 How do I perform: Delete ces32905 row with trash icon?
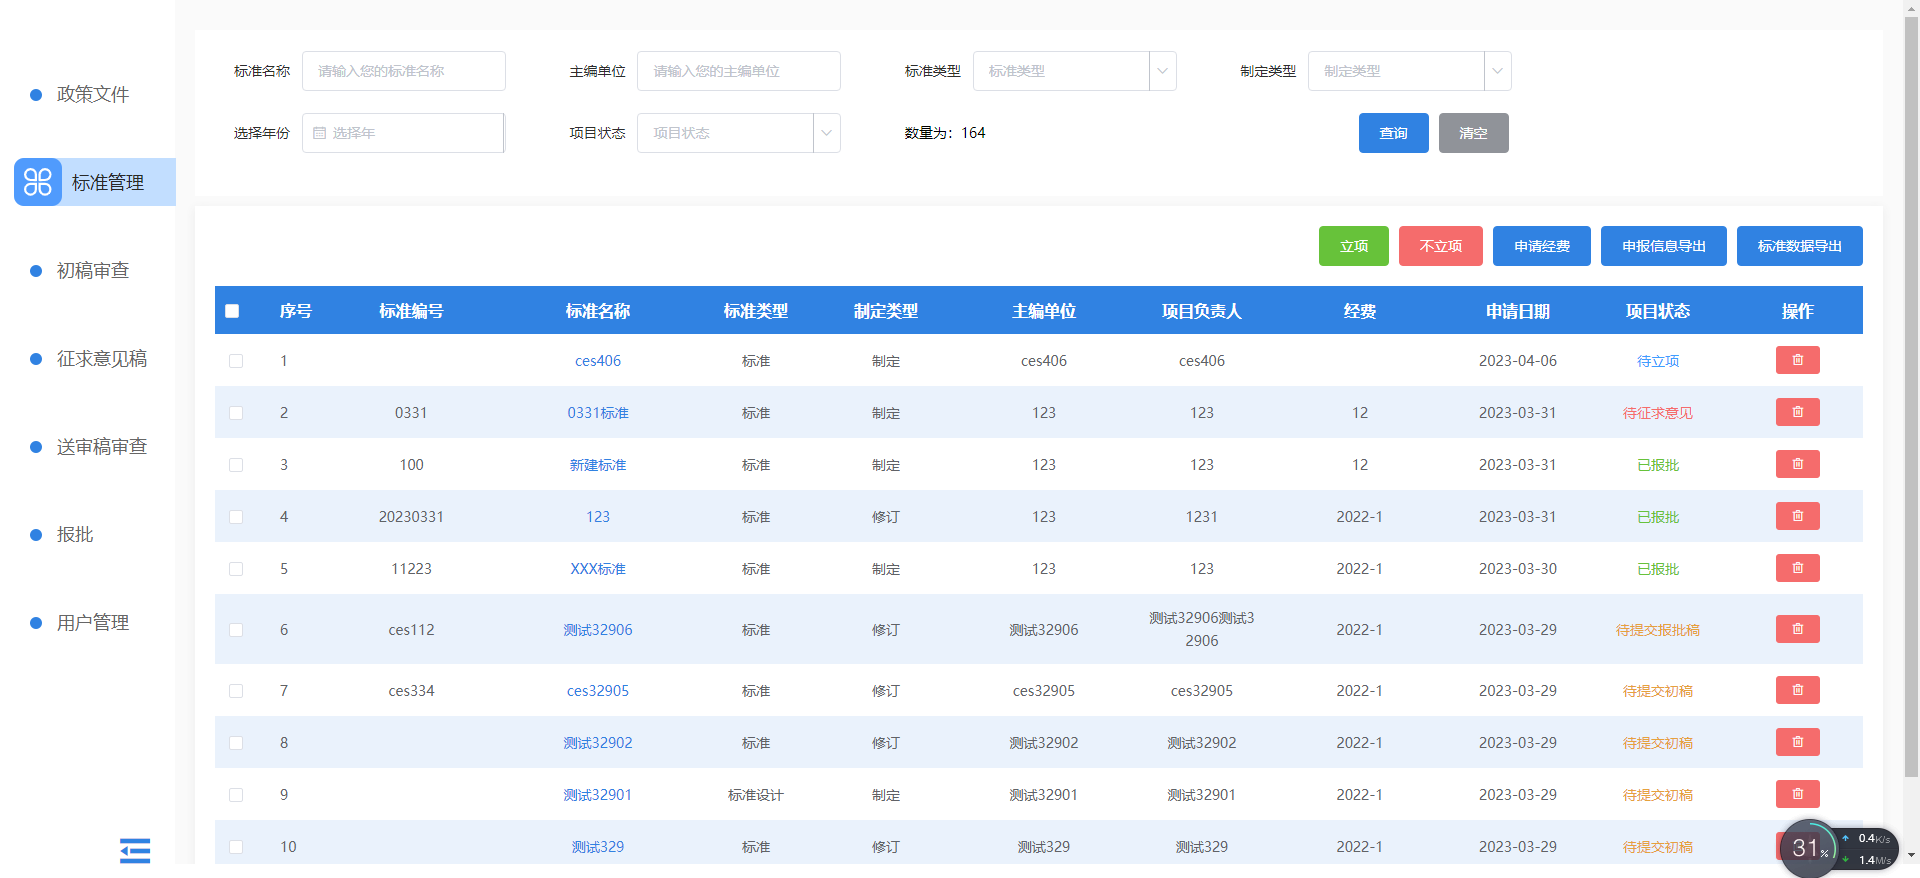tap(1797, 690)
